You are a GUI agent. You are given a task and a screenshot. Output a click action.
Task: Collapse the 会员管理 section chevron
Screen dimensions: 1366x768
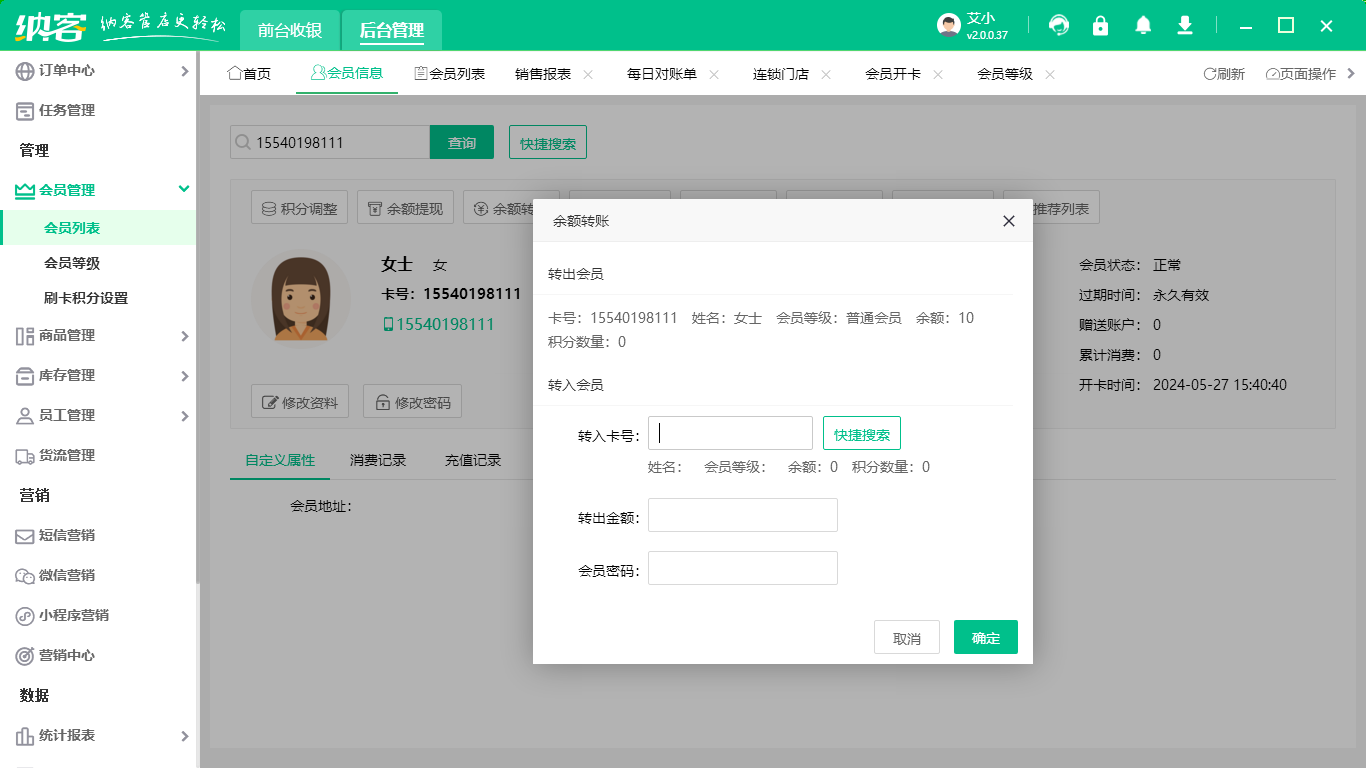pyautogui.click(x=184, y=190)
